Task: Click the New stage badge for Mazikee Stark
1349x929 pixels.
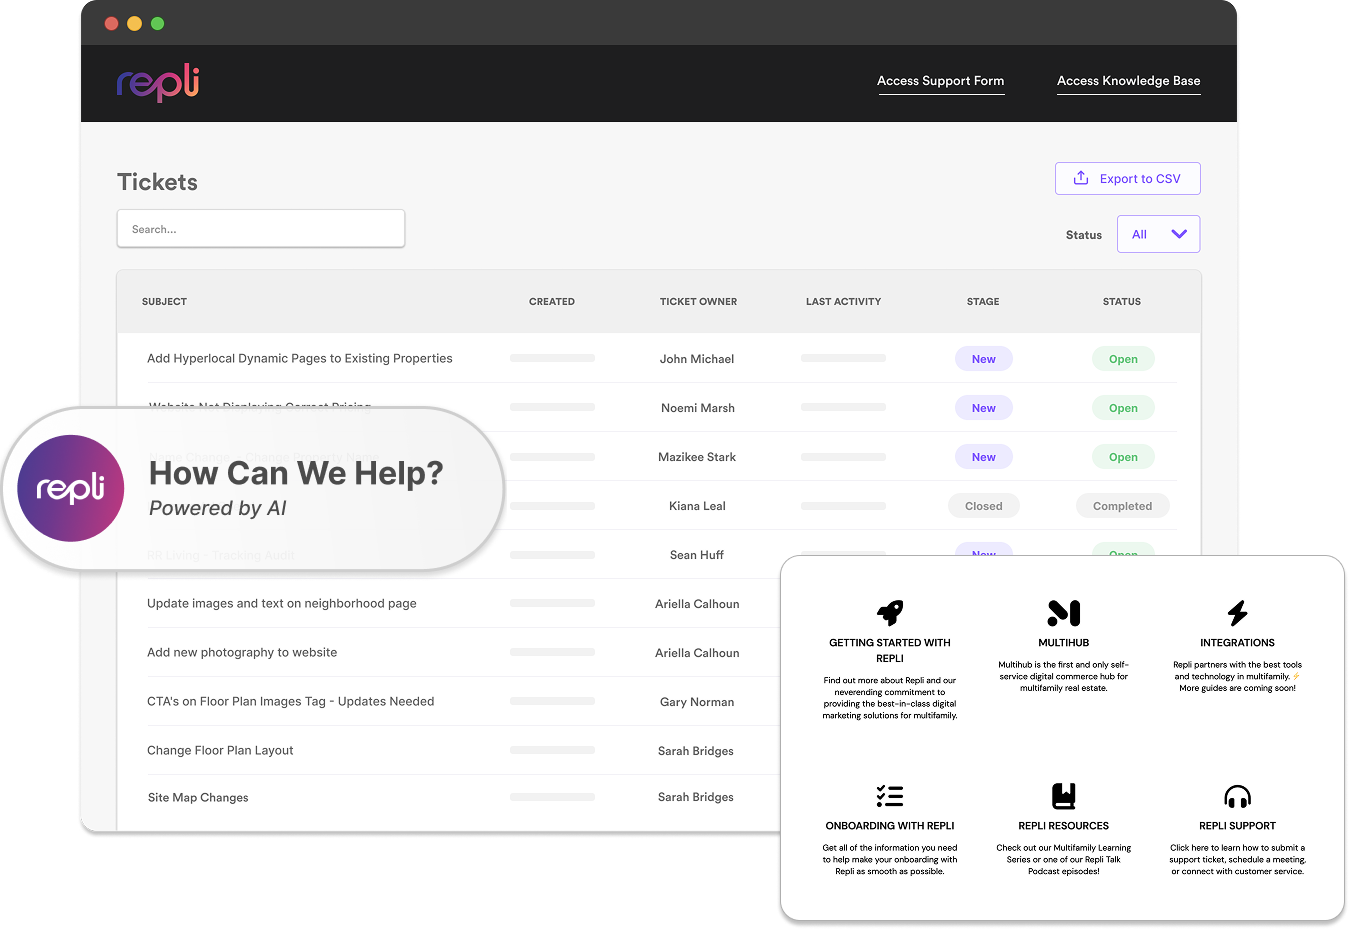Action: (984, 457)
